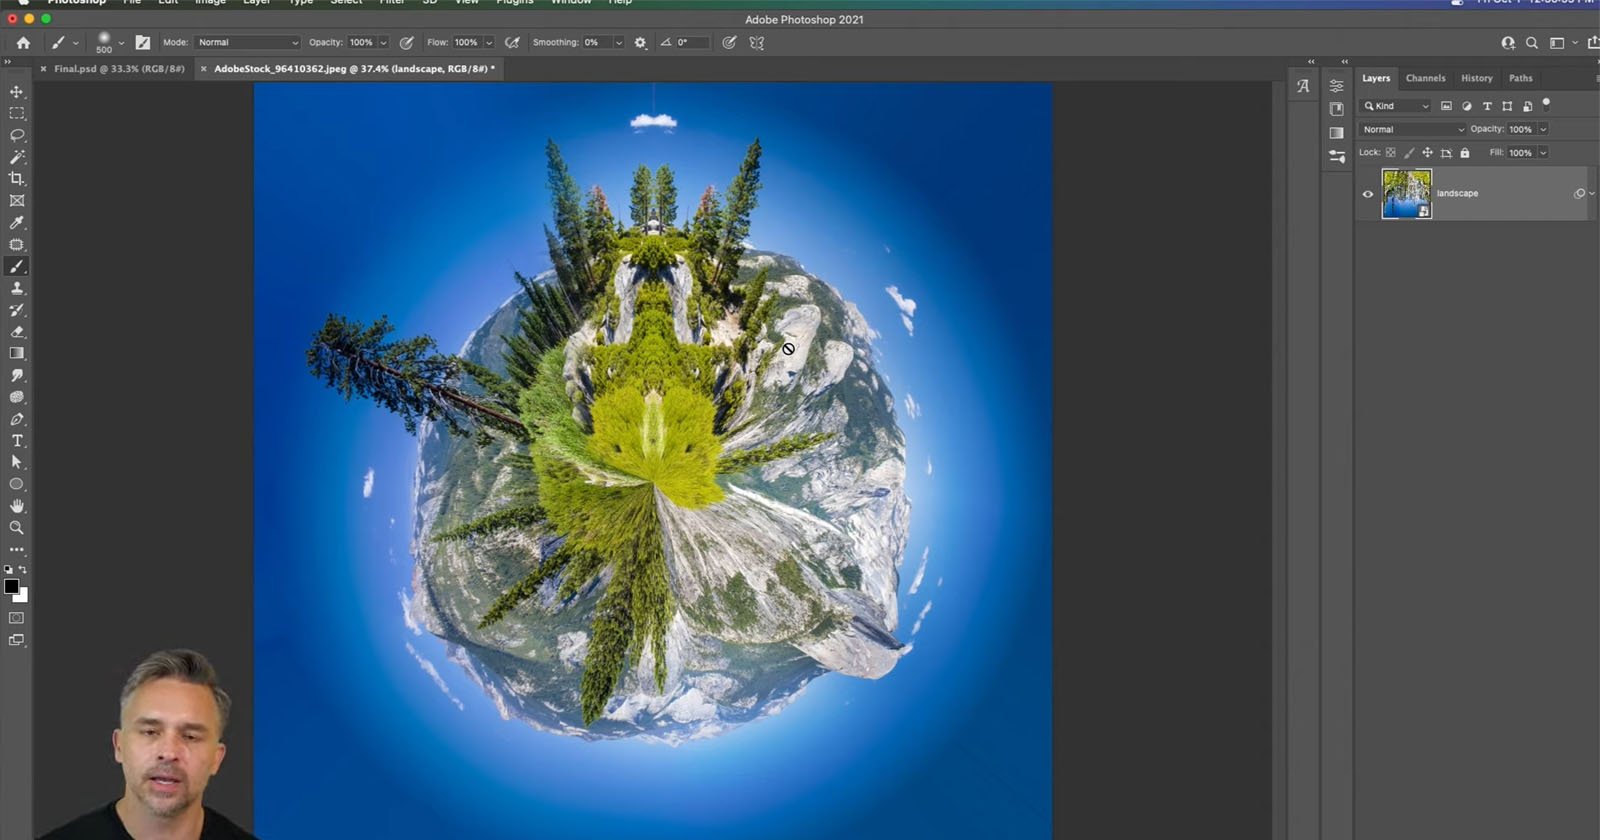Toggle lock all for layer
Image resolution: width=1600 pixels, height=840 pixels.
click(1465, 153)
